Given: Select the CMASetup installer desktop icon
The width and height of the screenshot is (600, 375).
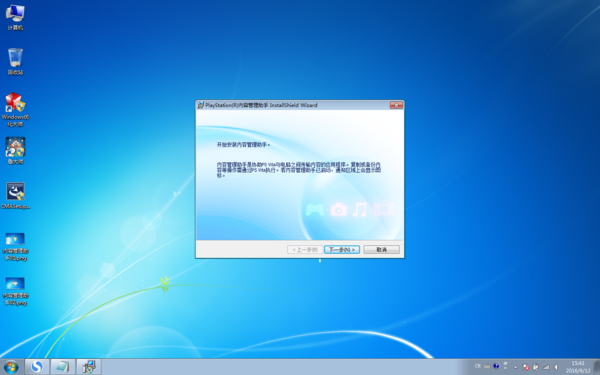Looking at the screenshot, I should tap(15, 196).
